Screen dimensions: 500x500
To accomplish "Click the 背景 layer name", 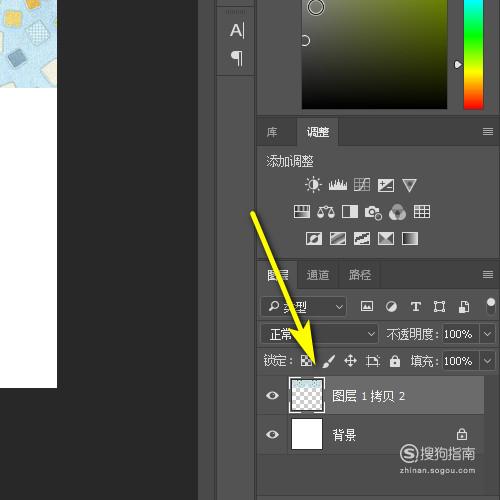I will click(x=344, y=435).
